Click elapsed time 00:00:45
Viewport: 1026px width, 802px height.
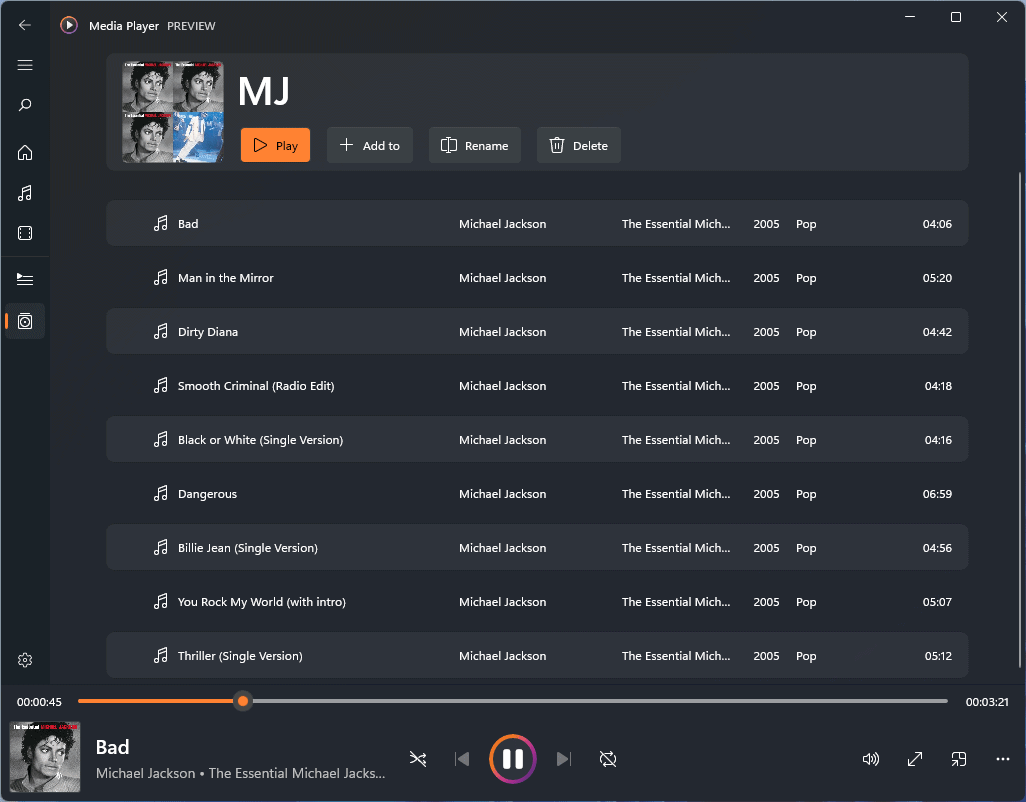pyautogui.click(x=39, y=702)
